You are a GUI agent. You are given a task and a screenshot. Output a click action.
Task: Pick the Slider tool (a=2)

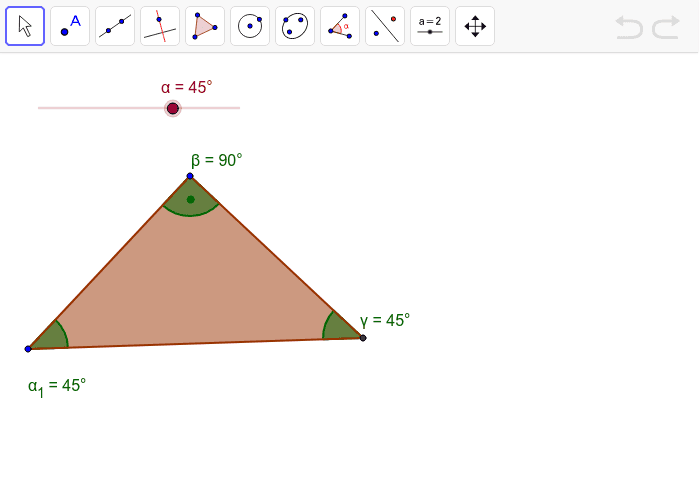click(x=430, y=26)
